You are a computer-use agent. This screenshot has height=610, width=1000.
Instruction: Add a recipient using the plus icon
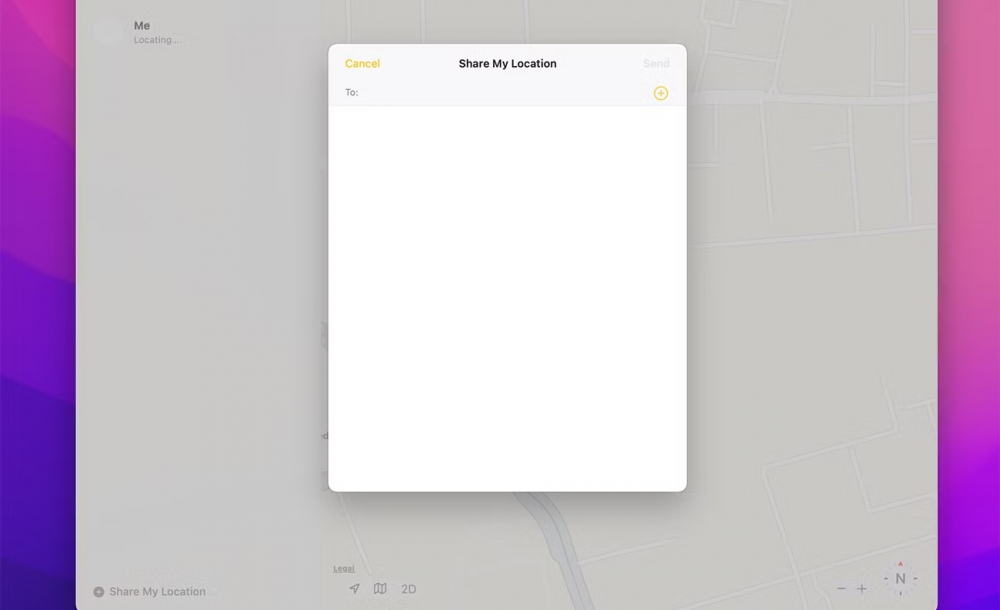point(660,92)
